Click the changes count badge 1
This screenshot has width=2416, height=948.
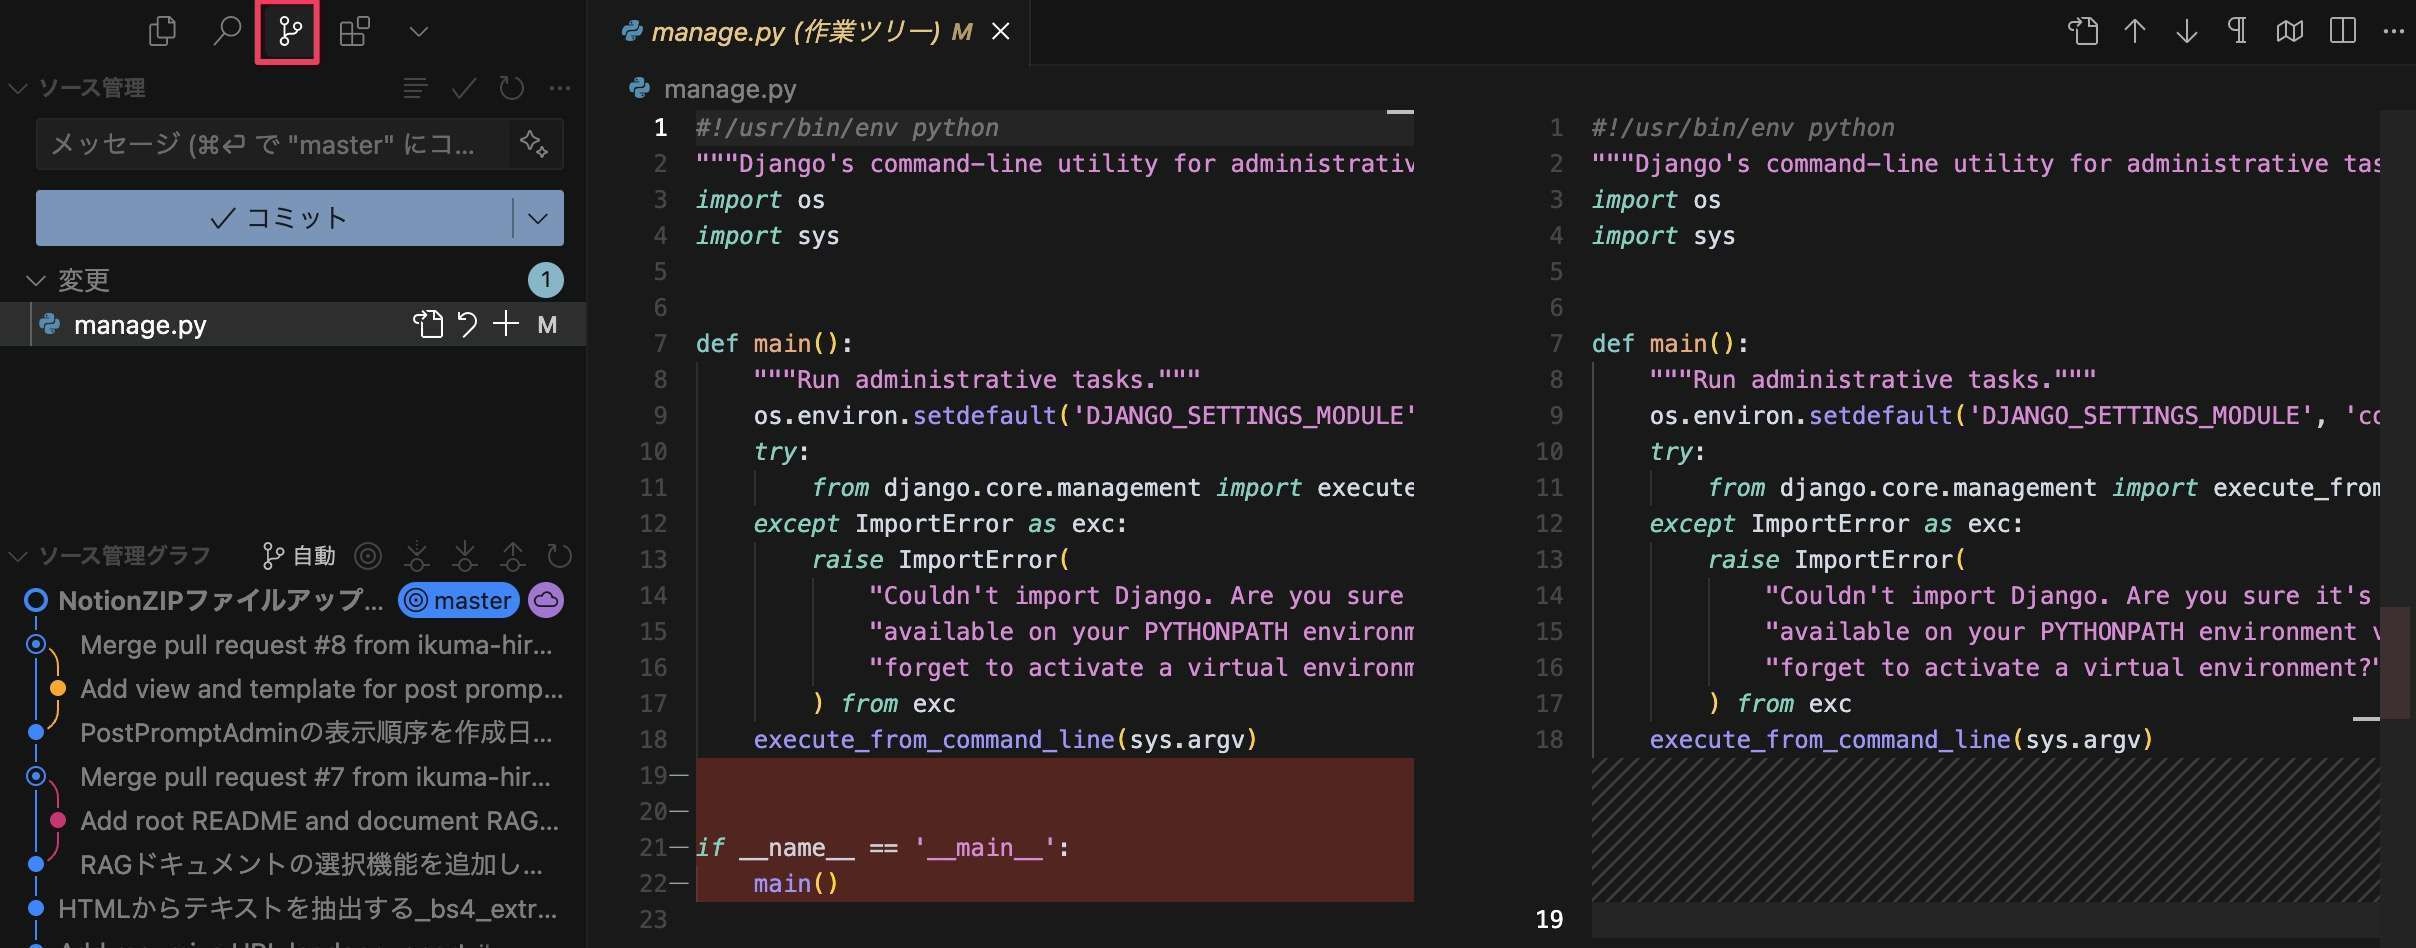[x=546, y=280]
